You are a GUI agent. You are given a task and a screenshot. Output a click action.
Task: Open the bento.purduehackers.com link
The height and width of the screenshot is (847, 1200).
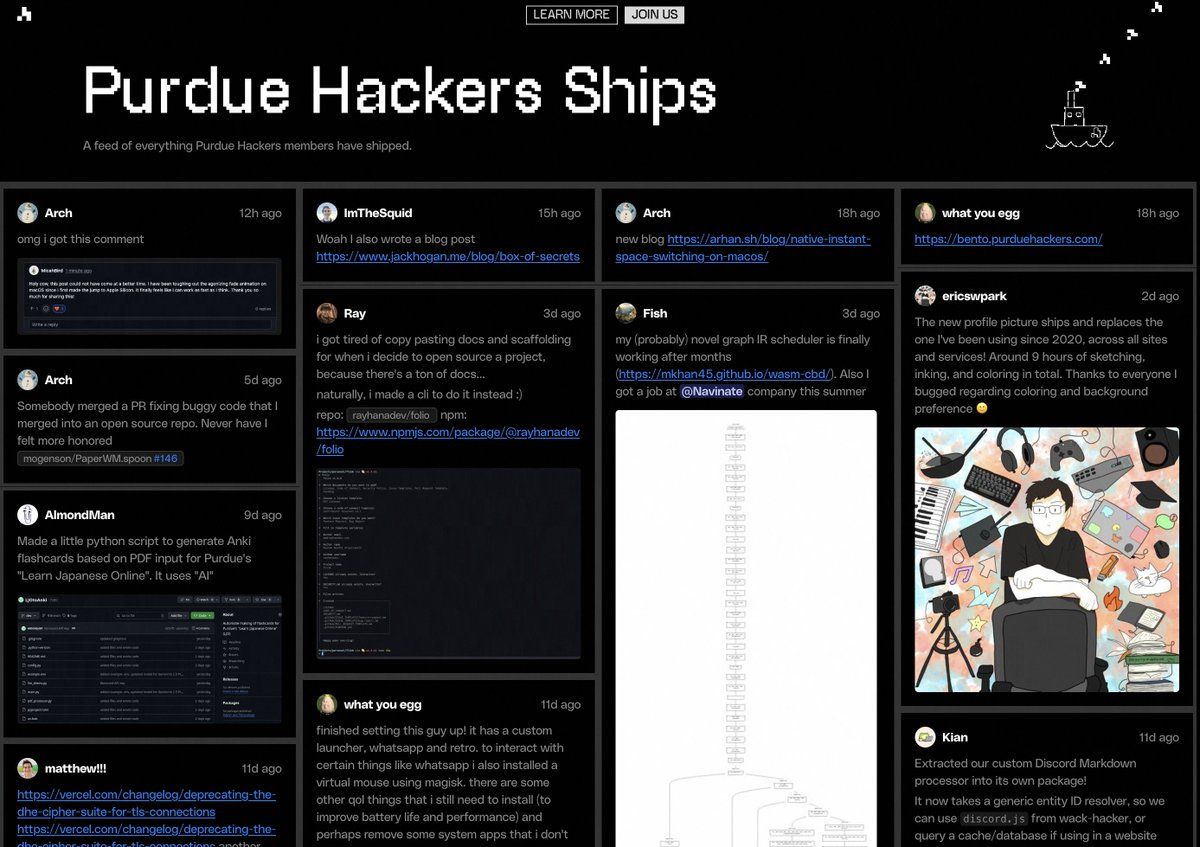tap(1008, 239)
